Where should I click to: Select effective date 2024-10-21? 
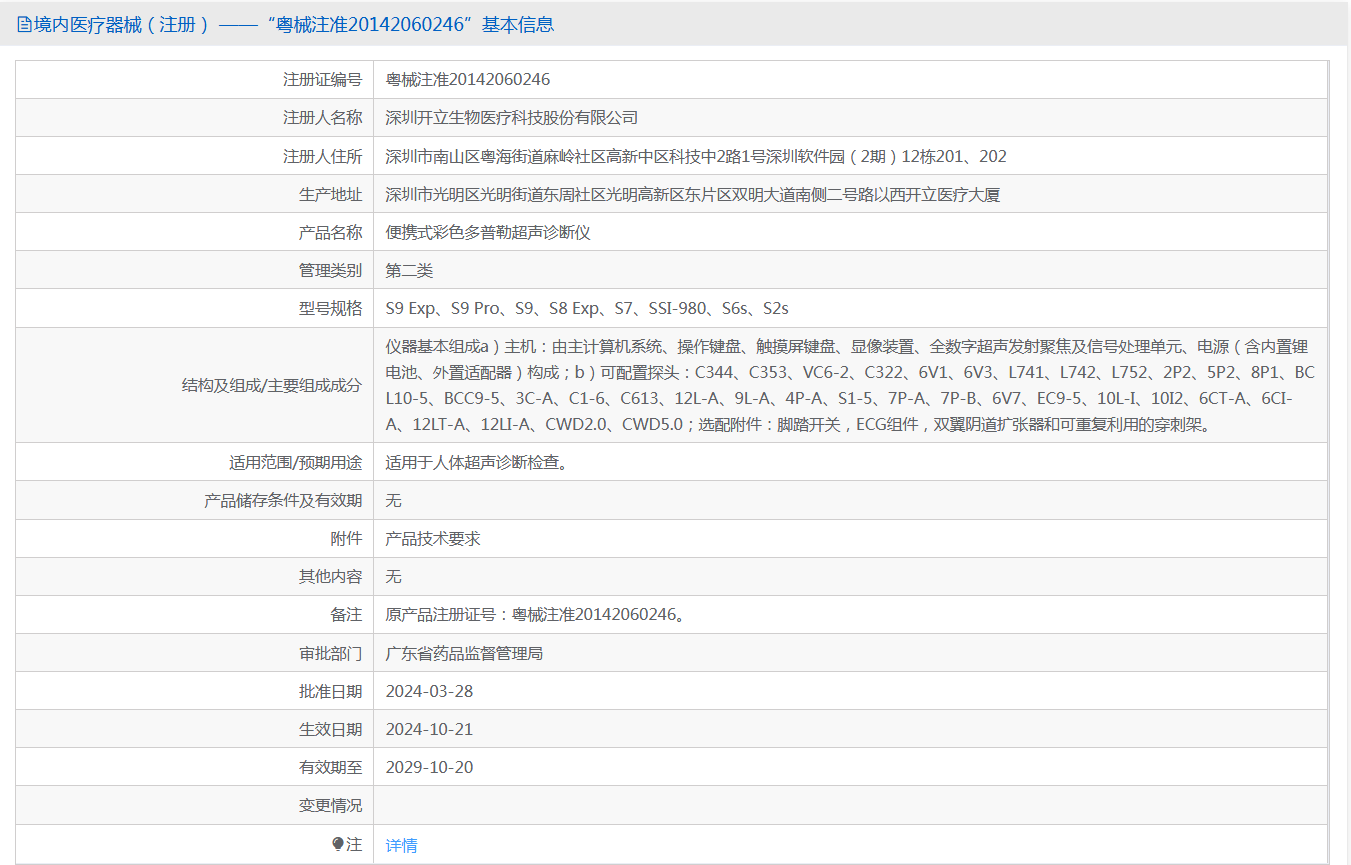430,730
